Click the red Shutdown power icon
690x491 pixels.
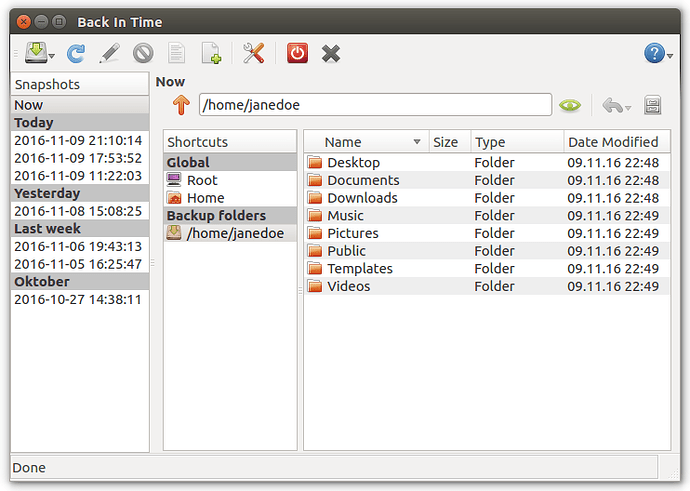(297, 54)
